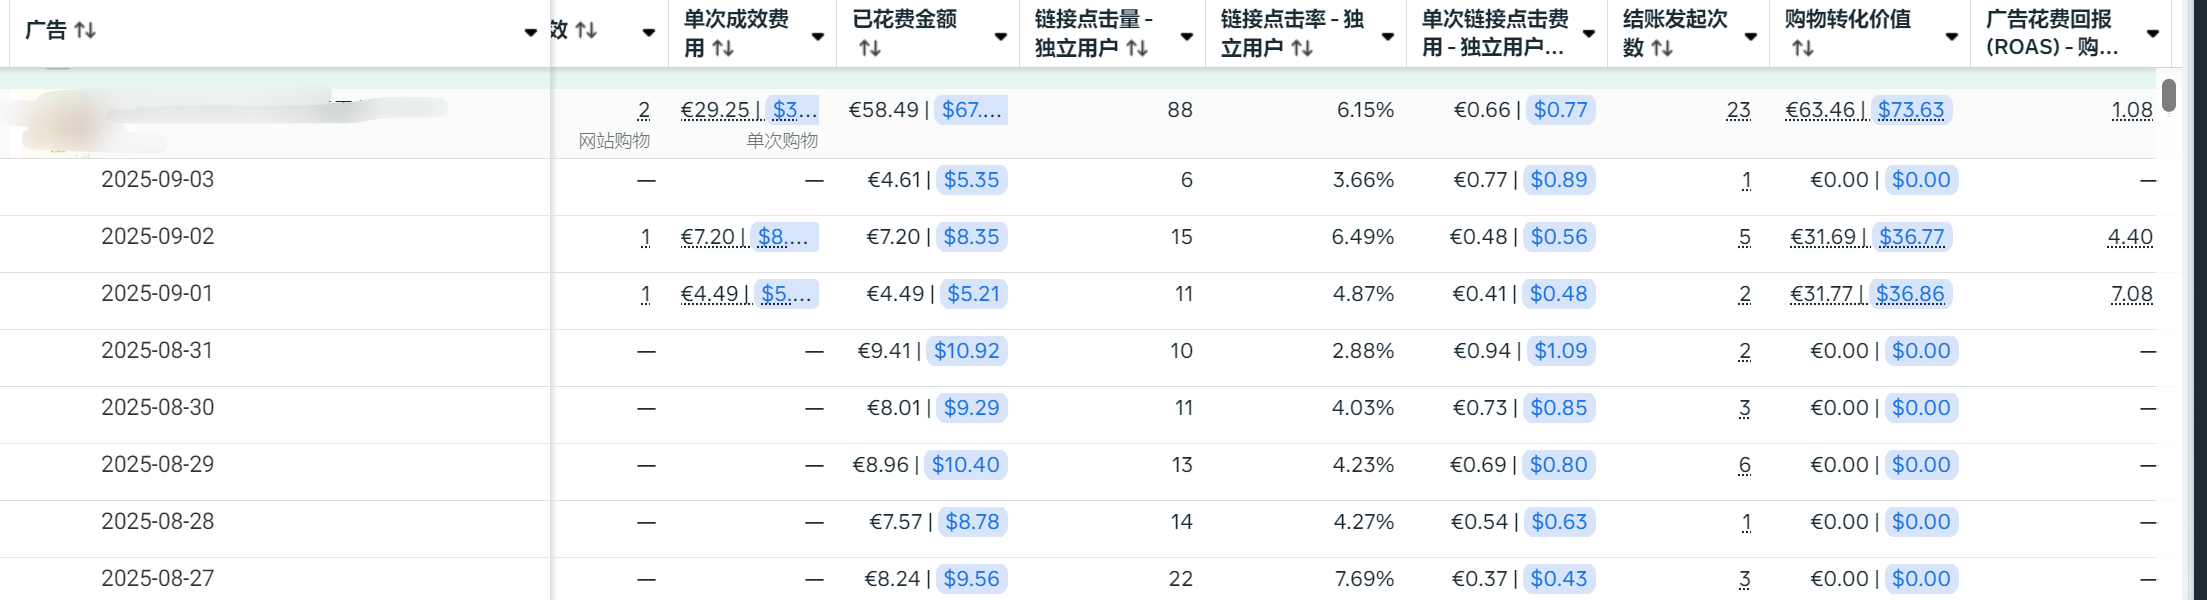The width and height of the screenshot is (2207, 600).
Task: Open the 结账发起次数 column dropdown arrow
Action: pyautogui.click(x=1750, y=37)
